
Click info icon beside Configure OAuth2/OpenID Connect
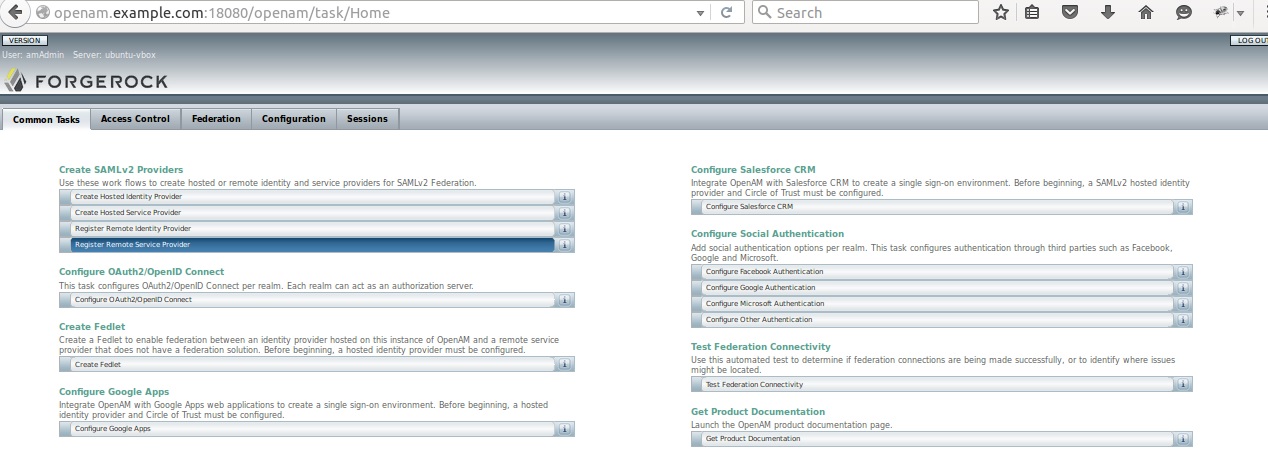click(564, 300)
